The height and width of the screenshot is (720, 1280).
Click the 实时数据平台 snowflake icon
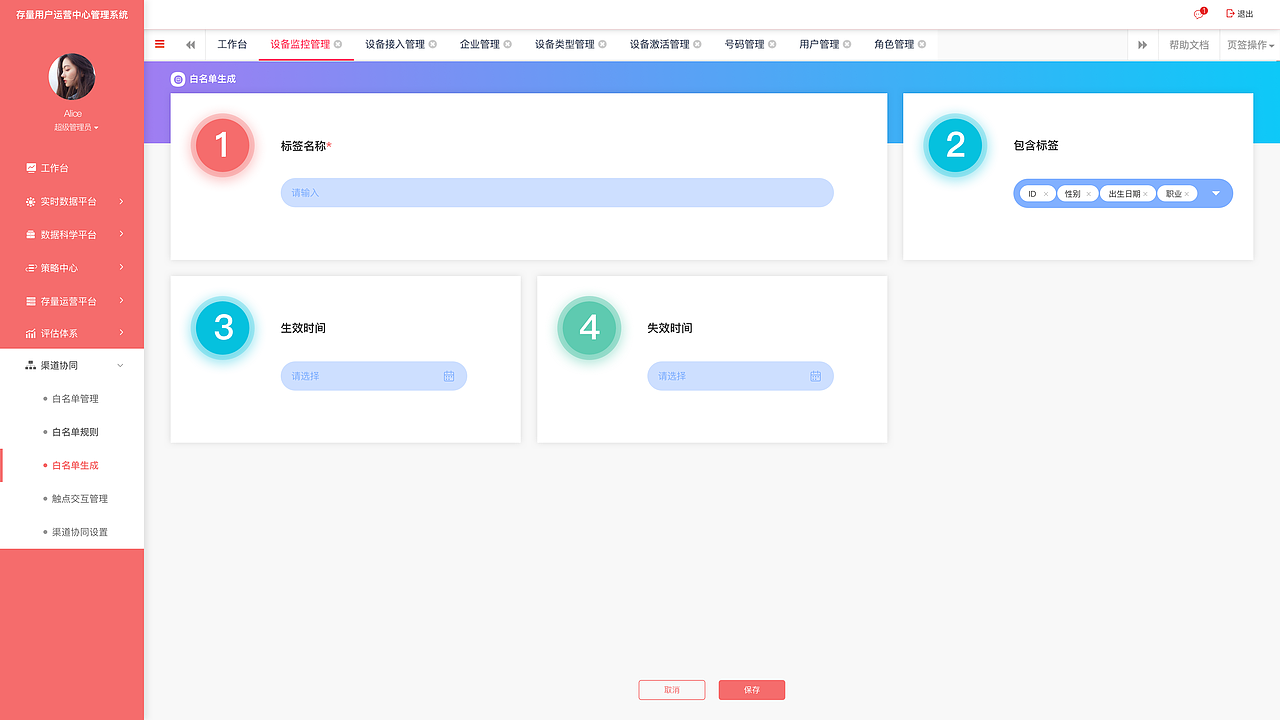[x=31, y=201]
